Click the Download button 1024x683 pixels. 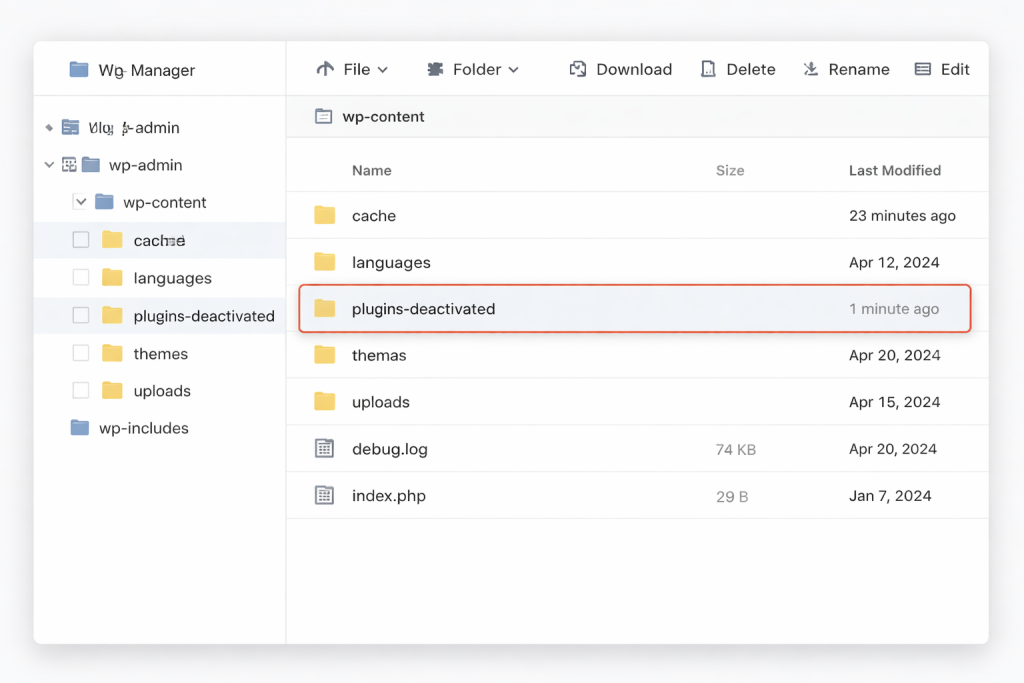[x=620, y=69]
